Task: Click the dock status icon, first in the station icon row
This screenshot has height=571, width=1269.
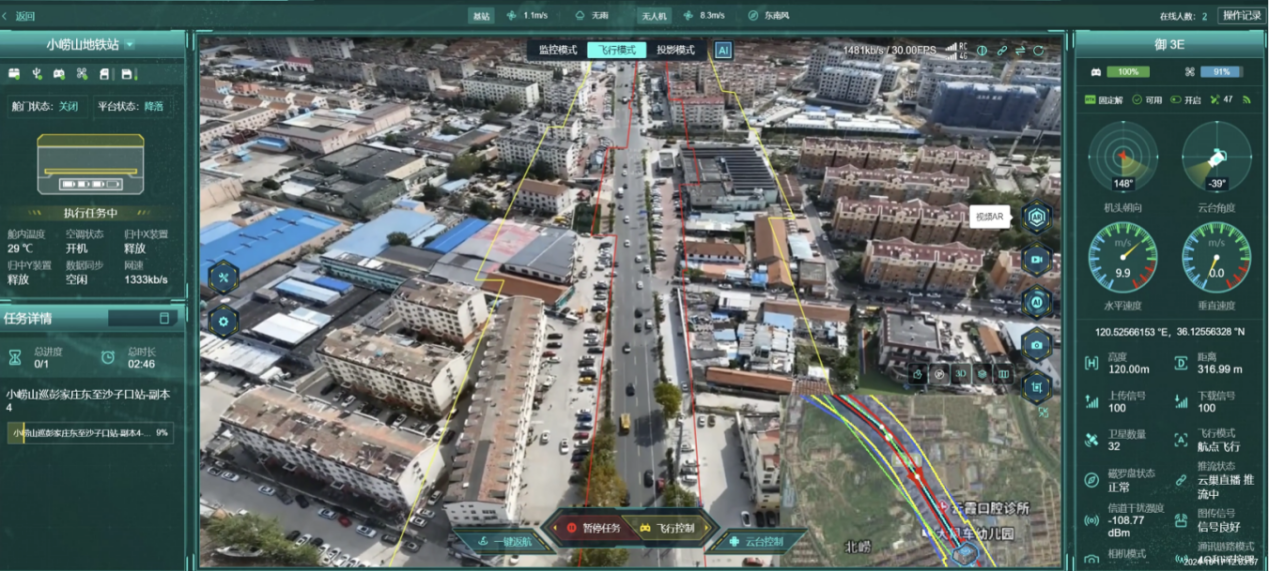Action: [15, 74]
